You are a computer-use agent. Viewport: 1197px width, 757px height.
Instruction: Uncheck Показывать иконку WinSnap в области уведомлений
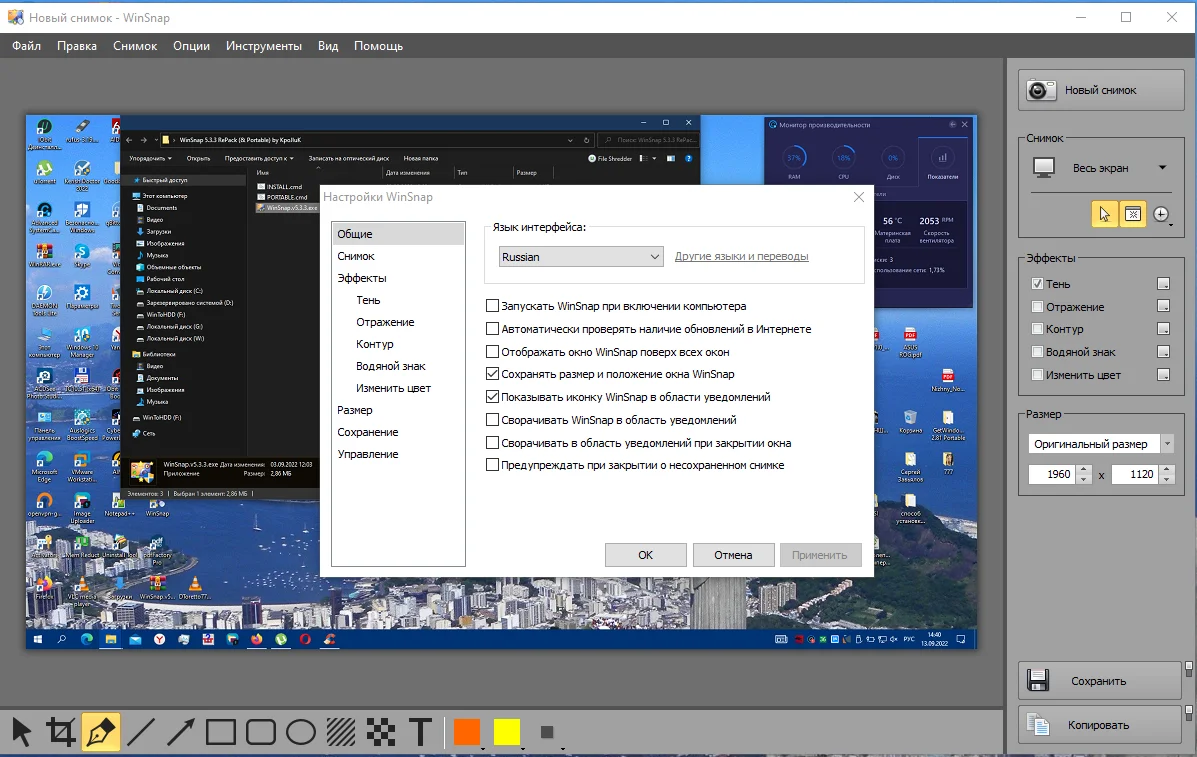pyautogui.click(x=492, y=397)
